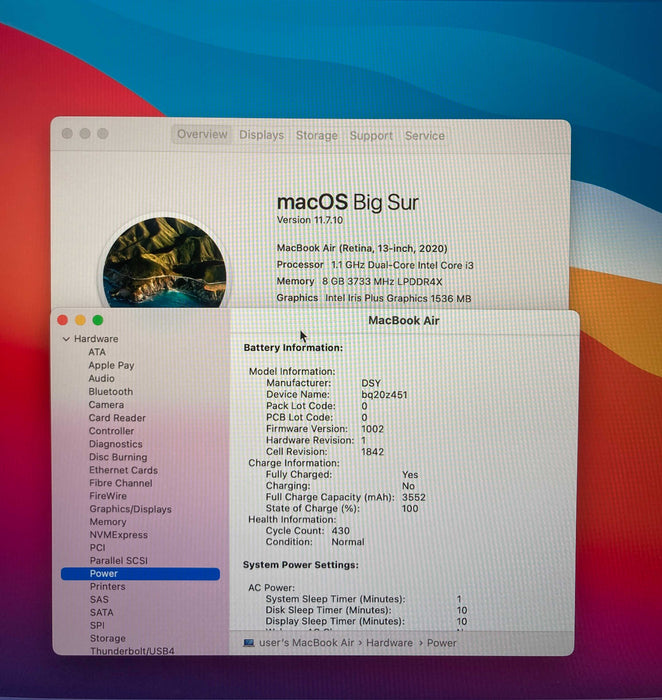Select Bluetooth in the sidebar
The width and height of the screenshot is (662, 700).
[111, 392]
